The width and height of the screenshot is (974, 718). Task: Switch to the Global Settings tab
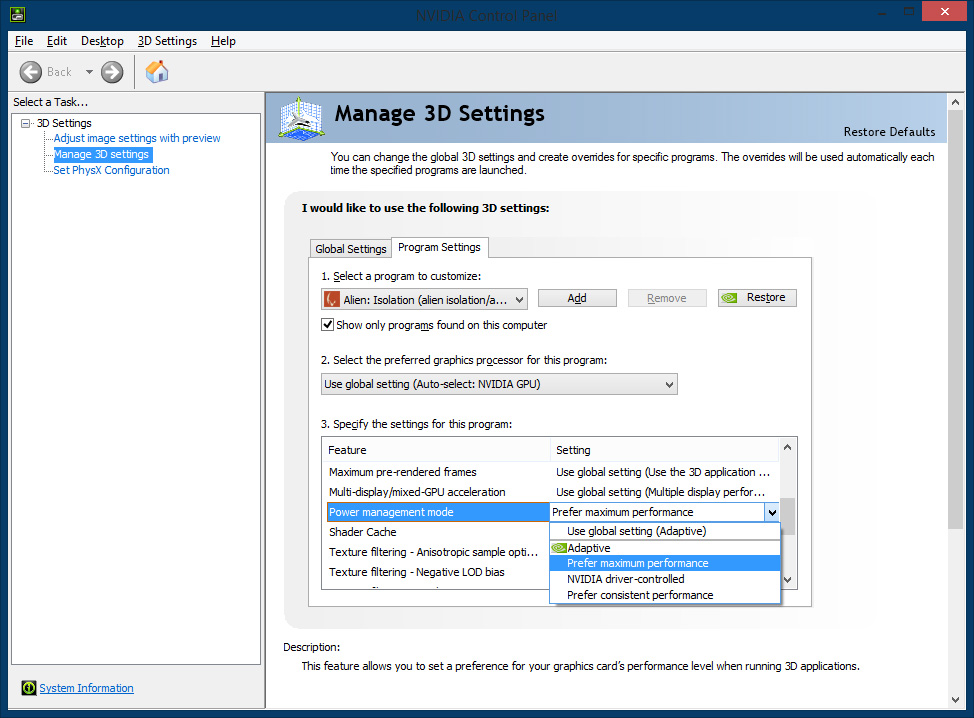click(351, 248)
